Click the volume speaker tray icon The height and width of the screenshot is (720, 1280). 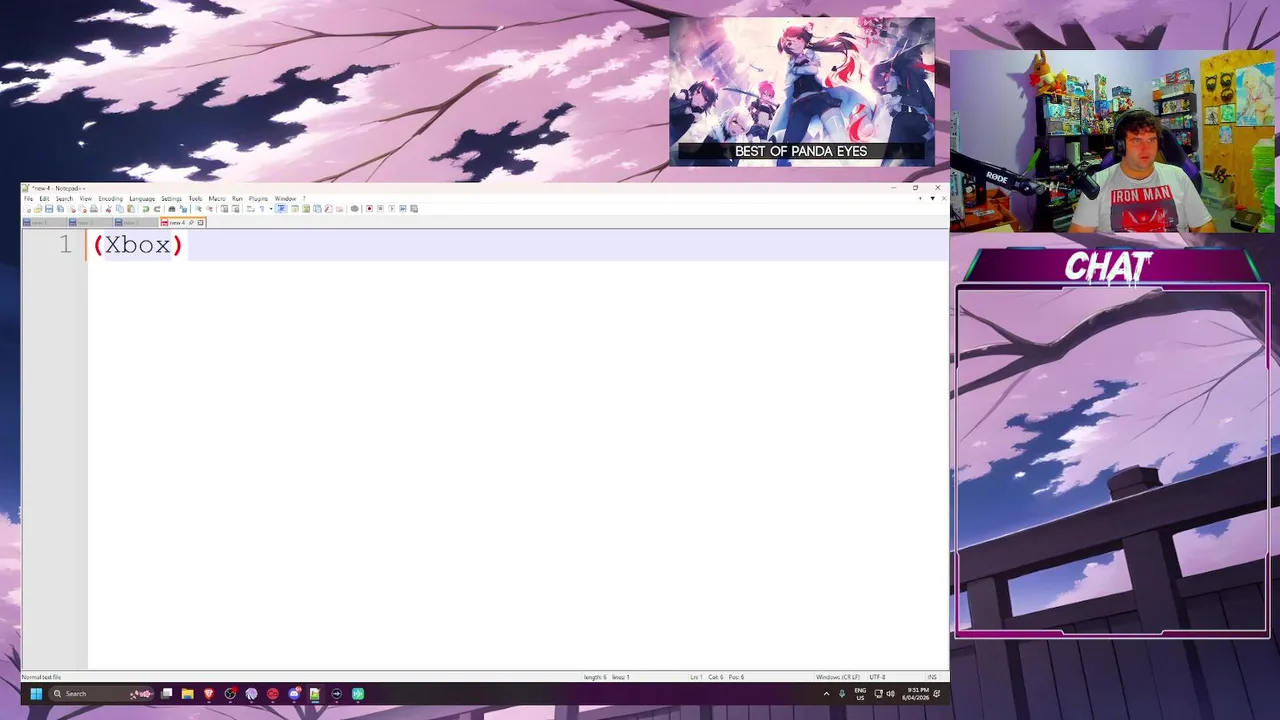point(890,693)
